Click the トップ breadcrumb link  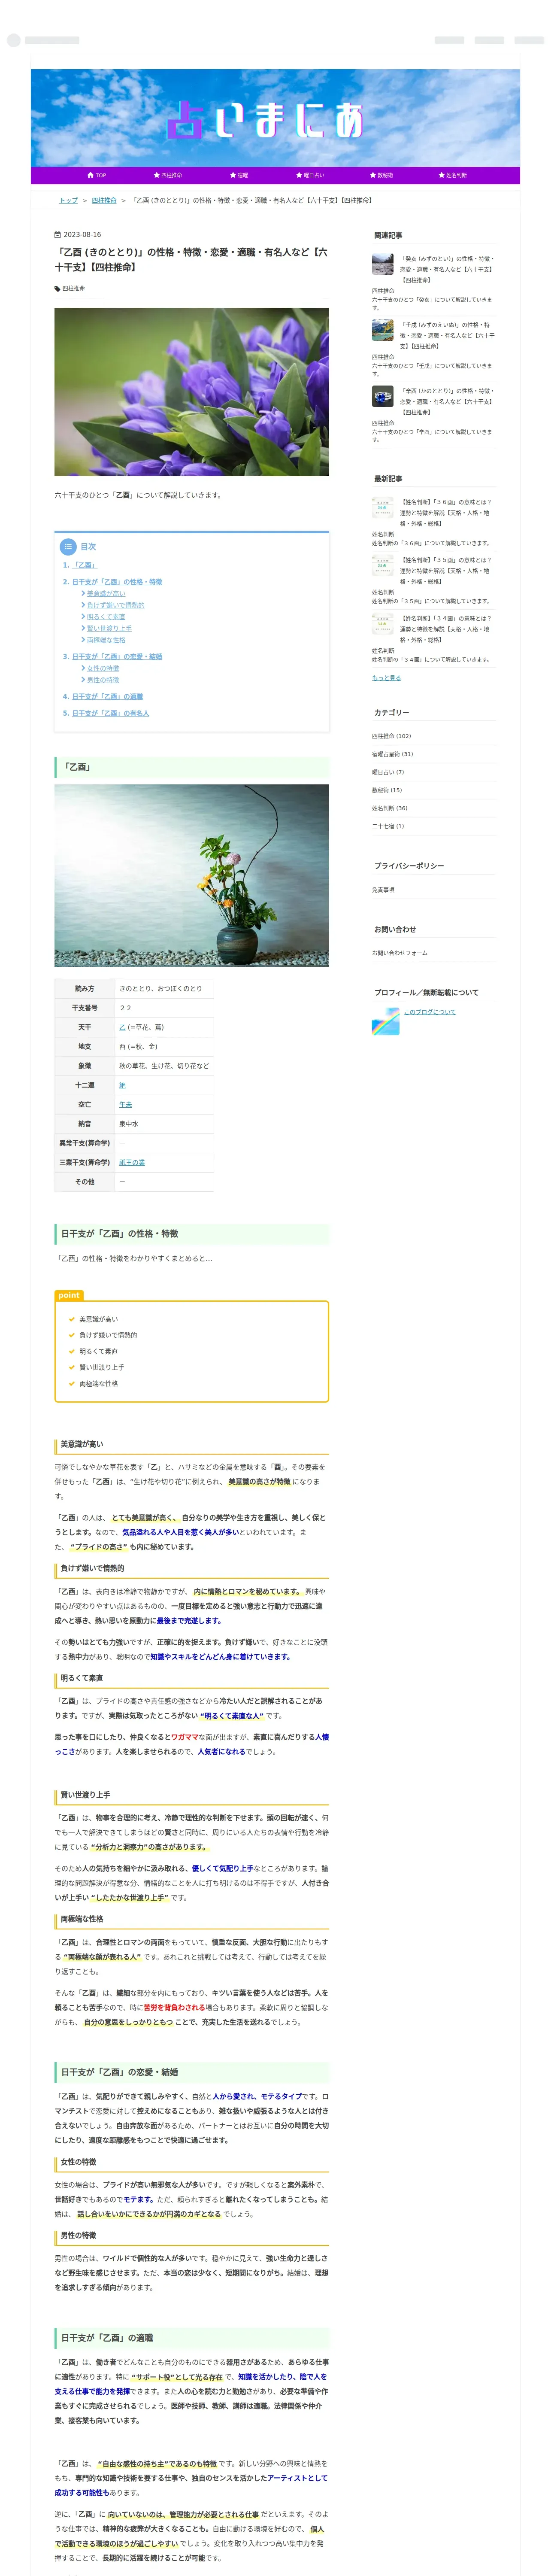(68, 200)
